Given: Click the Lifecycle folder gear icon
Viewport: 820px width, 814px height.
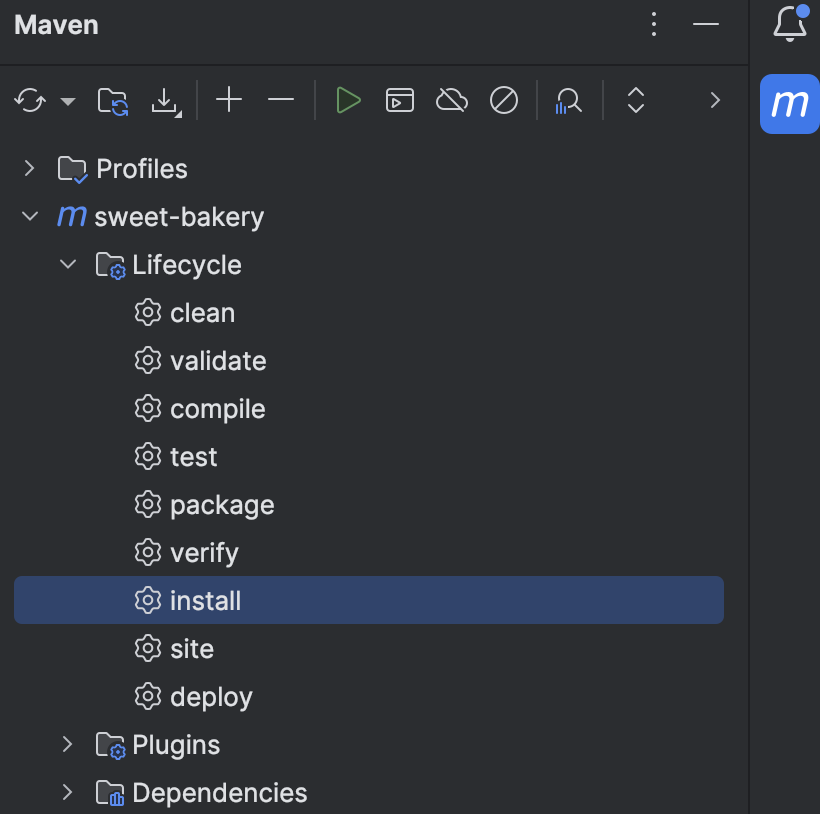Looking at the screenshot, I should click(110, 266).
